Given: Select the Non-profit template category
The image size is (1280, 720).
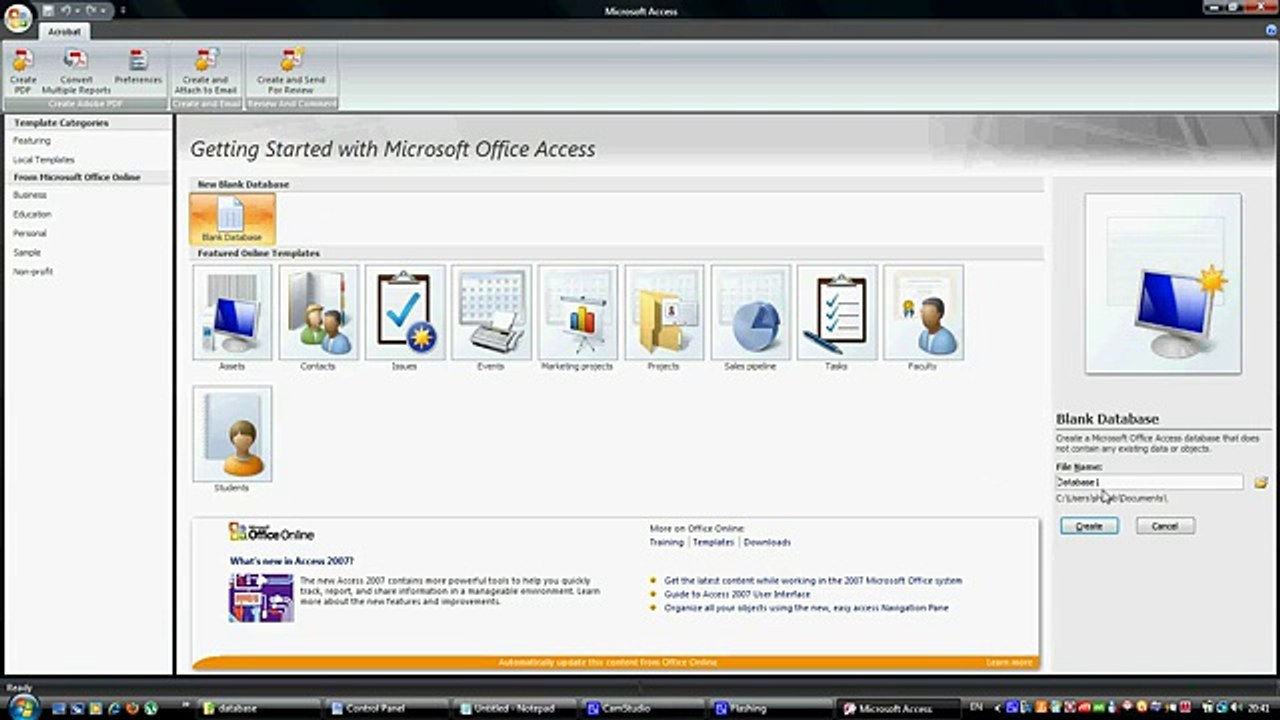Looking at the screenshot, I should coord(33,272).
